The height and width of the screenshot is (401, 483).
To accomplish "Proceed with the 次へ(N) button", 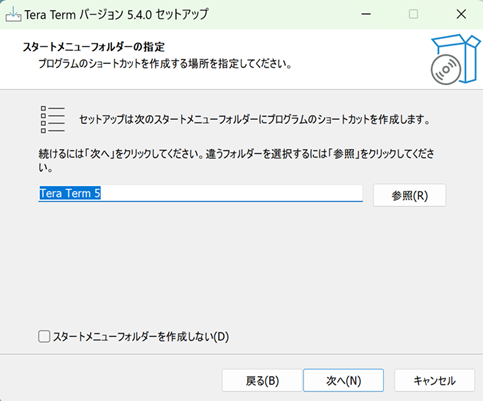I will [x=343, y=380].
